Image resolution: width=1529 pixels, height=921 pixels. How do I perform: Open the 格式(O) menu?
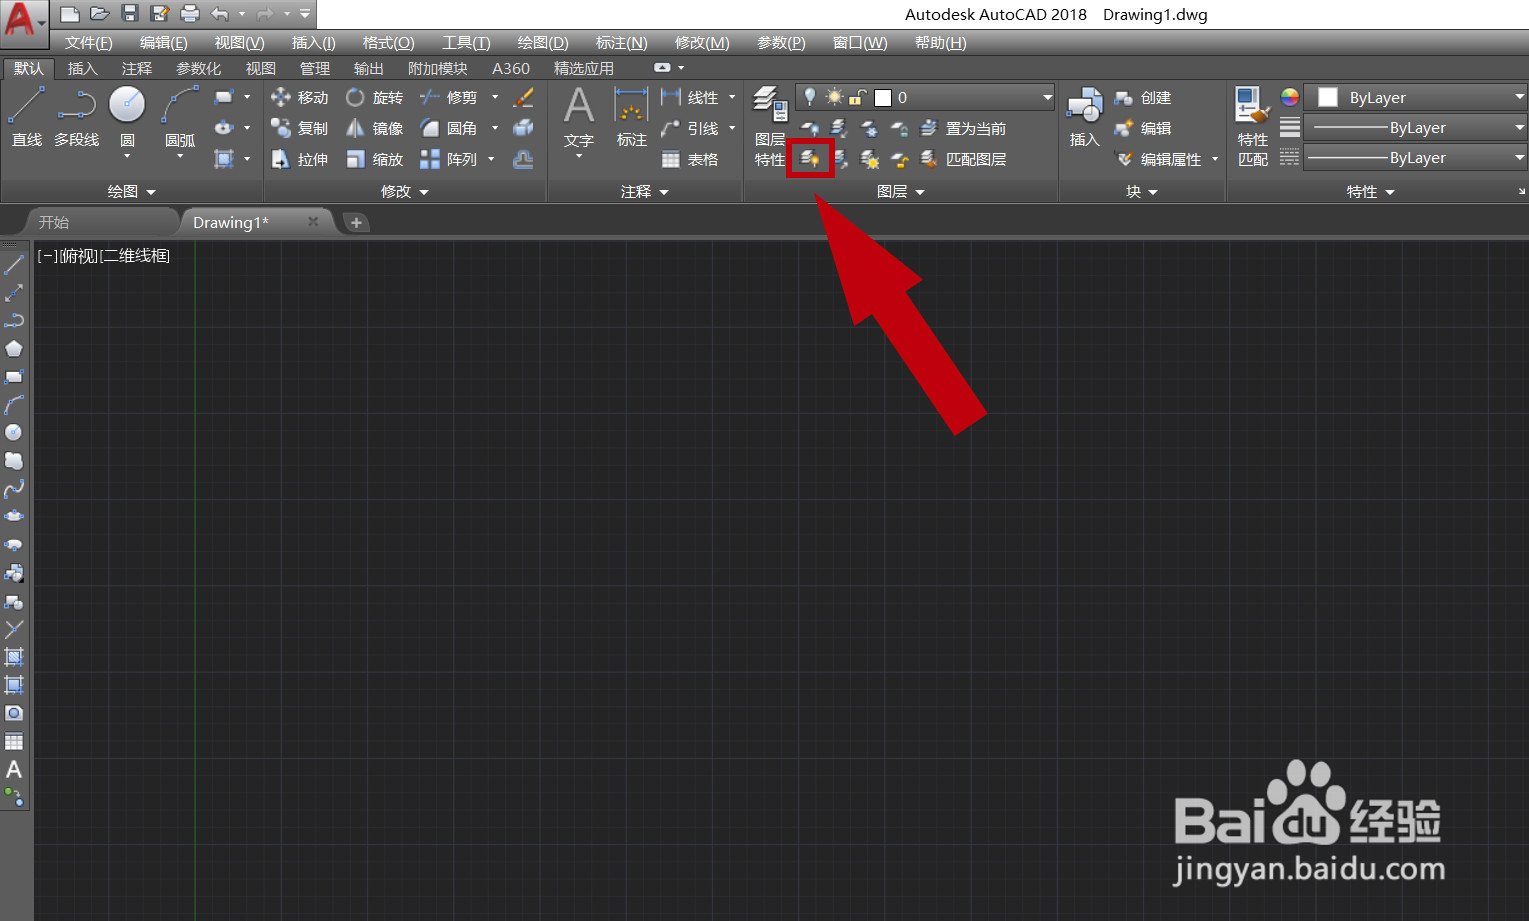click(x=388, y=42)
